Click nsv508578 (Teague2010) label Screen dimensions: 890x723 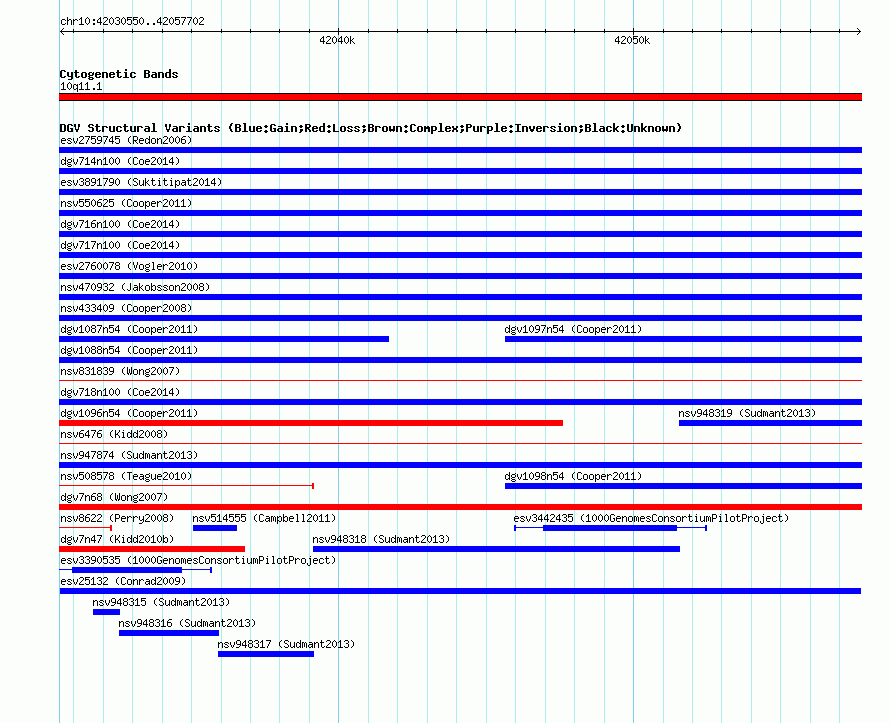126,476
